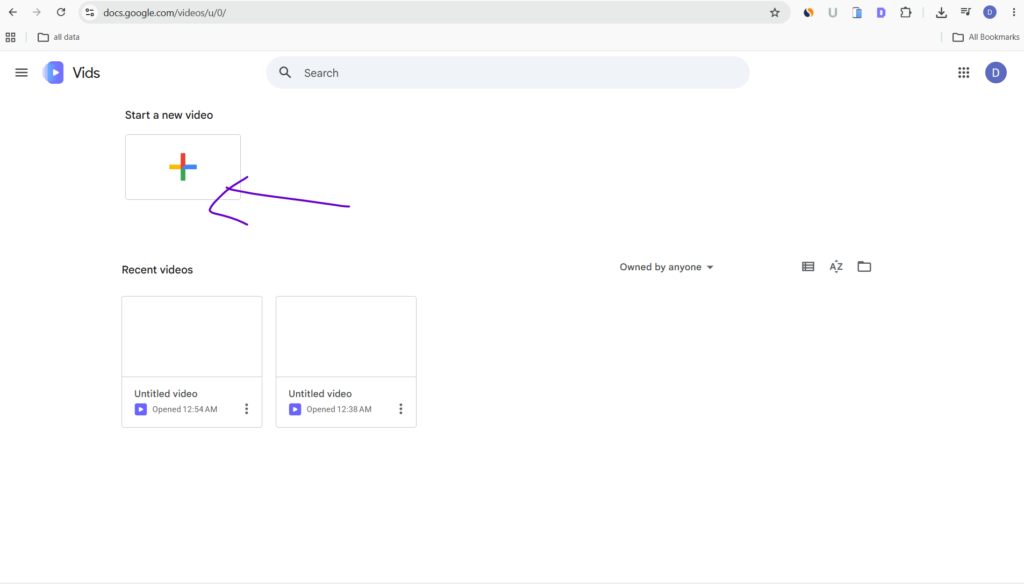The width and height of the screenshot is (1024, 584).
Task: Click into the Search field
Action: point(507,73)
